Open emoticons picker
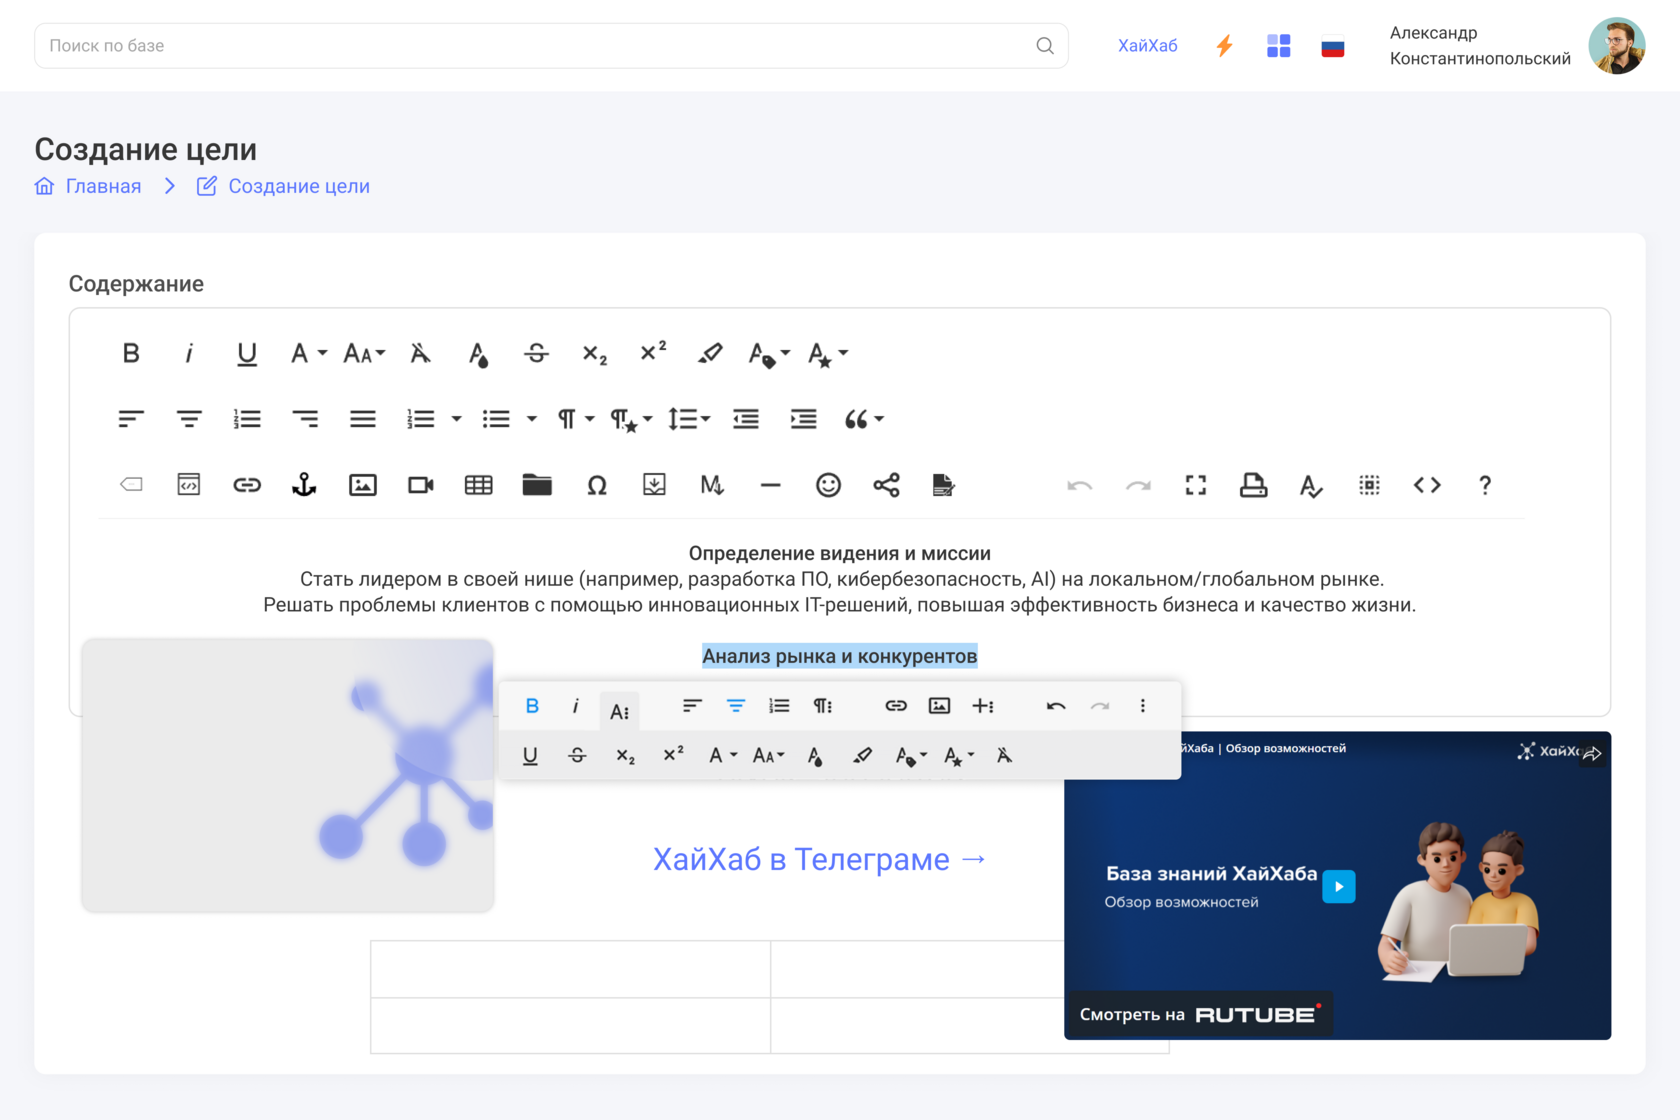The image size is (1680, 1120). click(828, 485)
